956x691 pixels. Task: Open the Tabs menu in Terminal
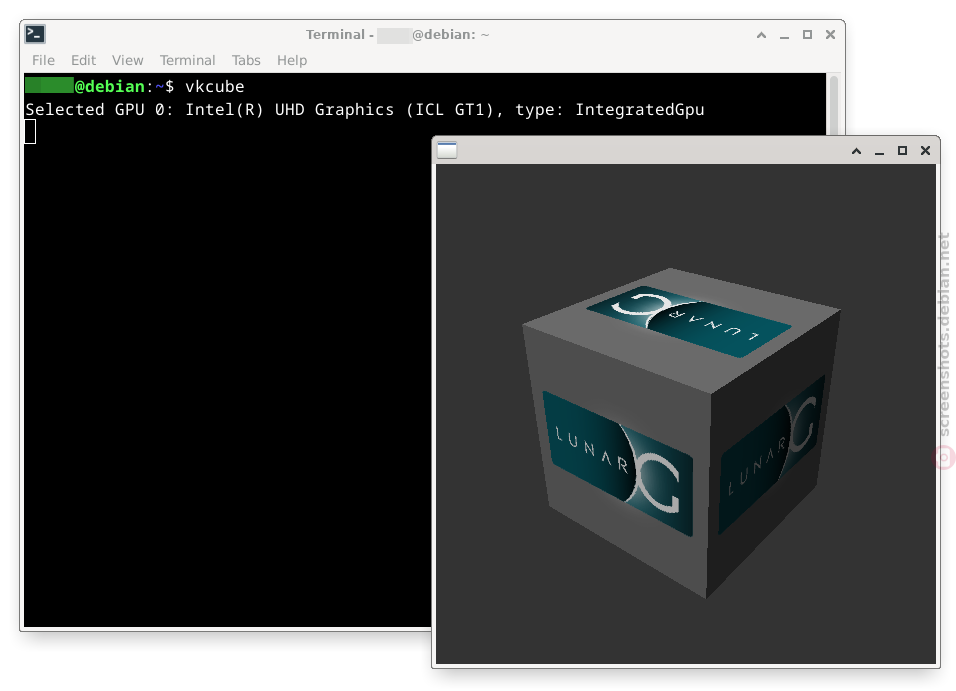pyautogui.click(x=246, y=60)
